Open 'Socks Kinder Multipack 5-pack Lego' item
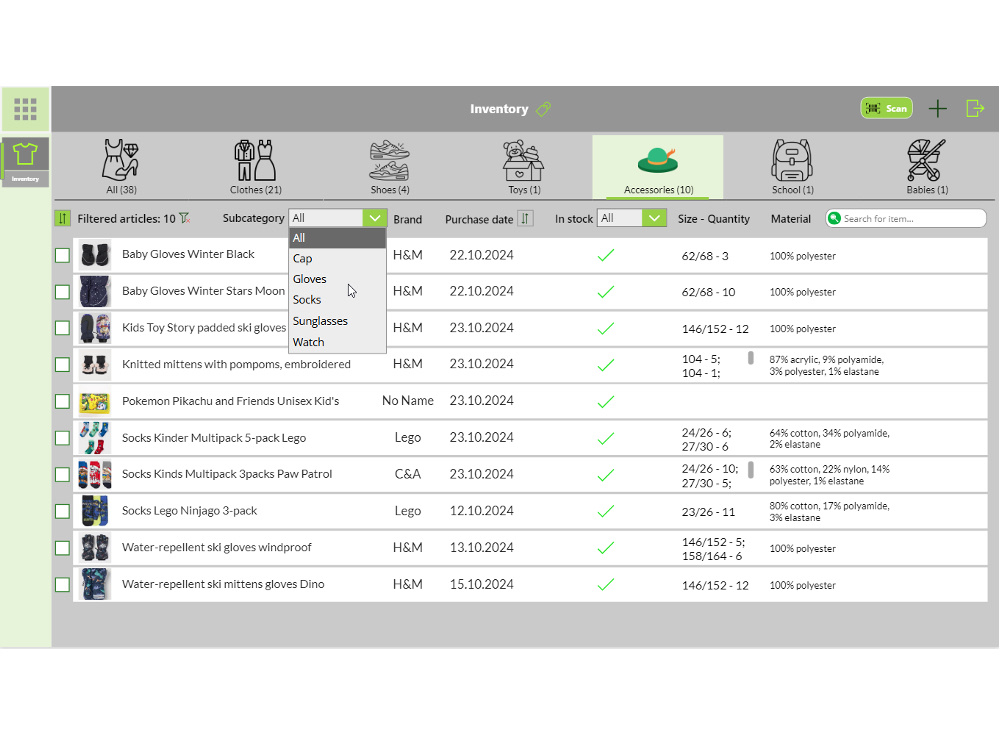This screenshot has width=1000, height=750. 214,438
